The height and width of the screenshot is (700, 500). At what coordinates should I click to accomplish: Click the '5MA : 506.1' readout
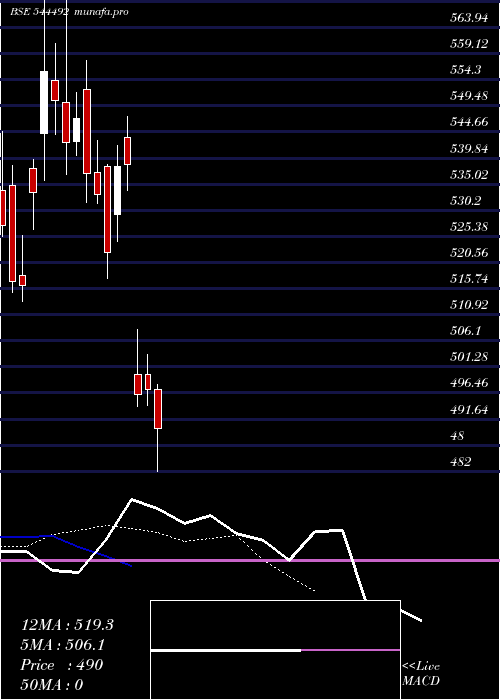tap(64, 645)
